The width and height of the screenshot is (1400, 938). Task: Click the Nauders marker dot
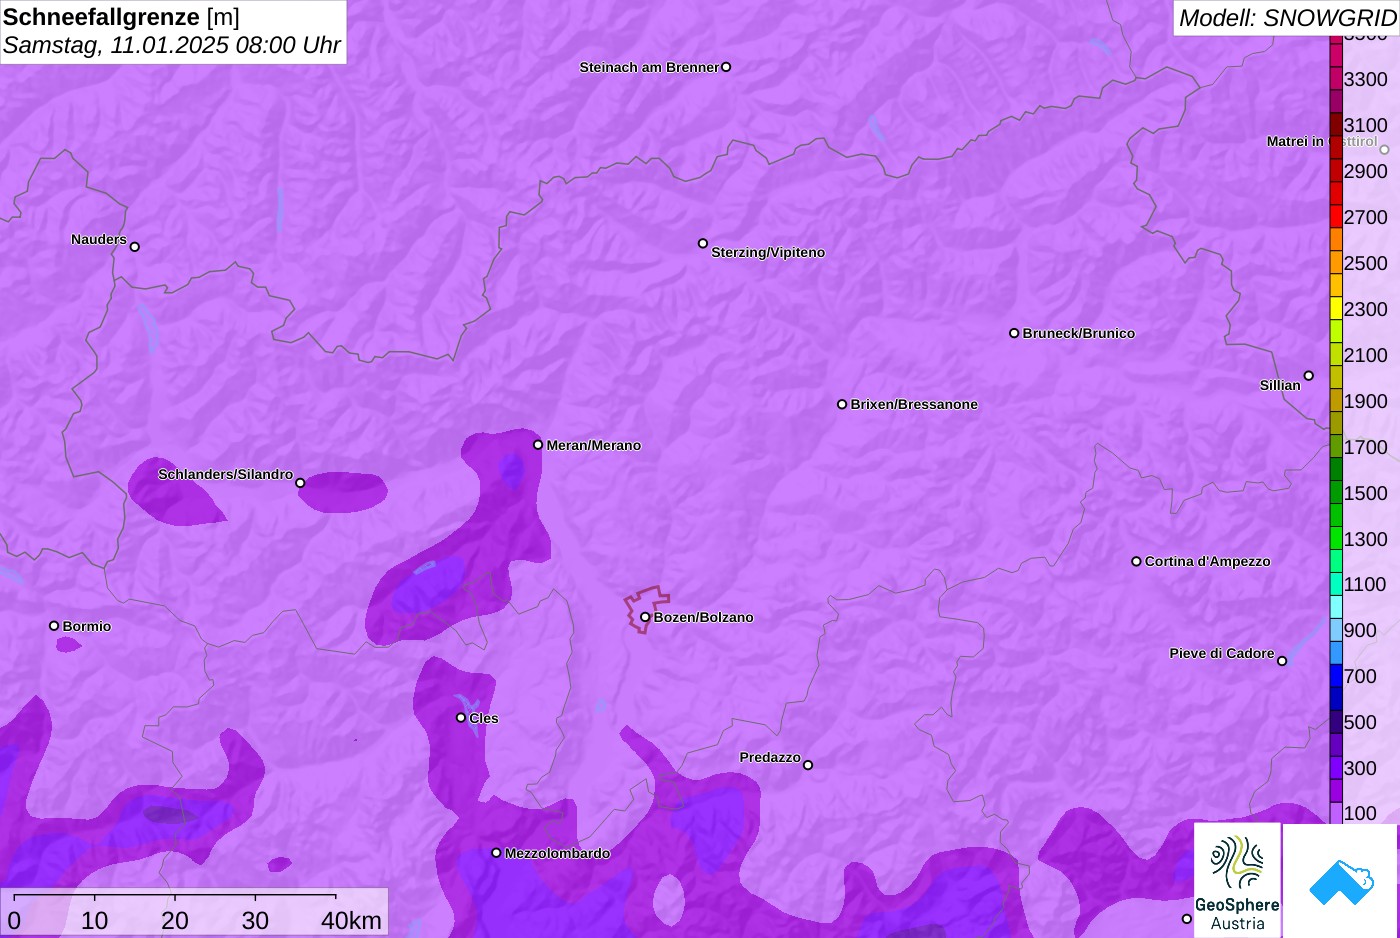[x=135, y=247]
